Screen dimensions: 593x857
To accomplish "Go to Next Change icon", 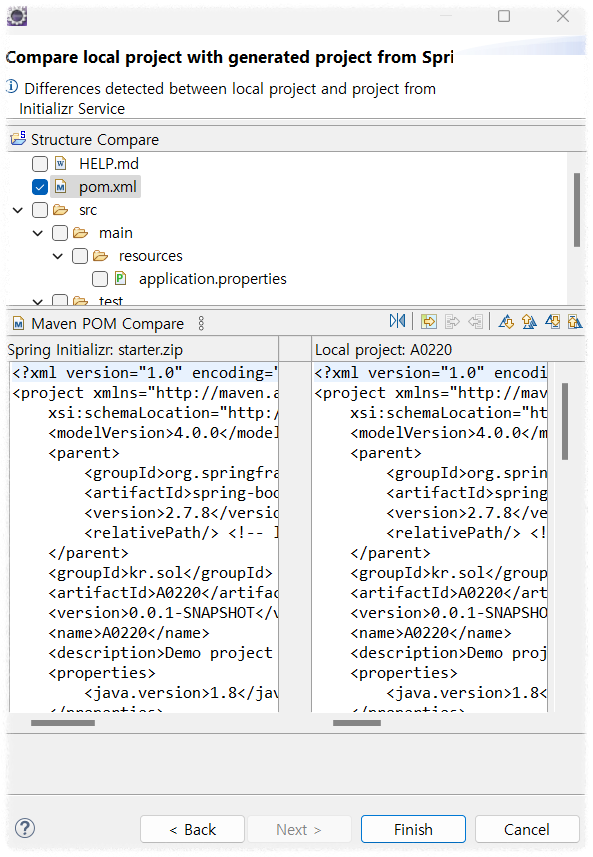I will [553, 321].
